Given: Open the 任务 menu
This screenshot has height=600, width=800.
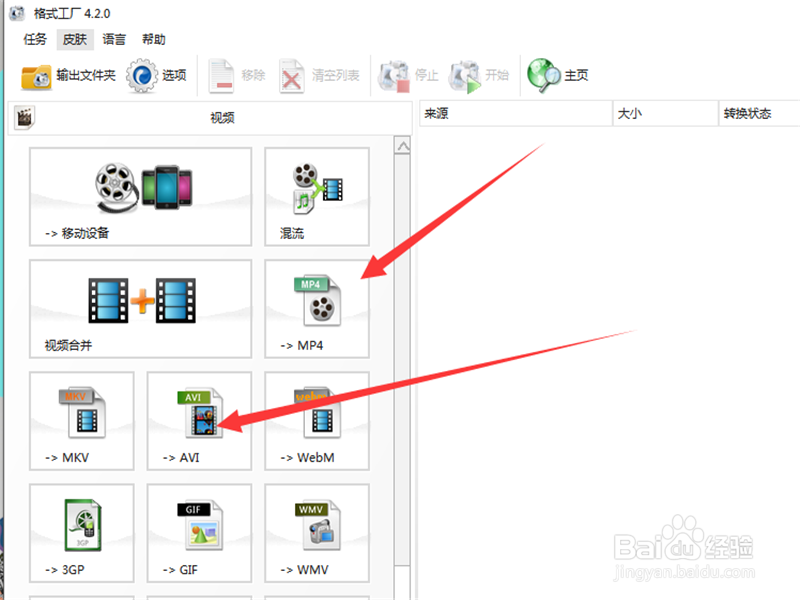Looking at the screenshot, I should pyautogui.click(x=35, y=39).
